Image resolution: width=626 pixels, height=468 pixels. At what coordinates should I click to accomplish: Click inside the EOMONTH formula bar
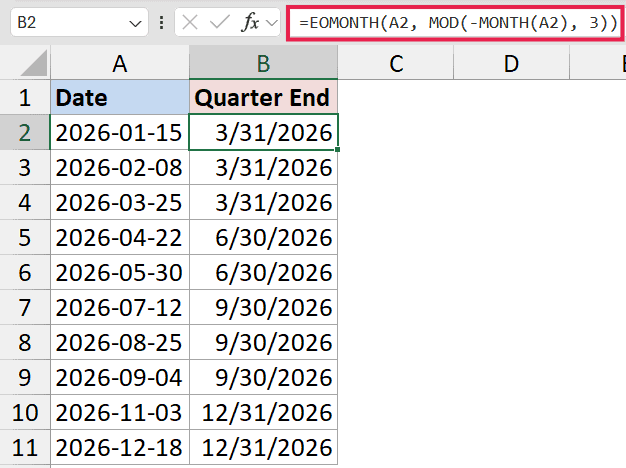point(455,23)
